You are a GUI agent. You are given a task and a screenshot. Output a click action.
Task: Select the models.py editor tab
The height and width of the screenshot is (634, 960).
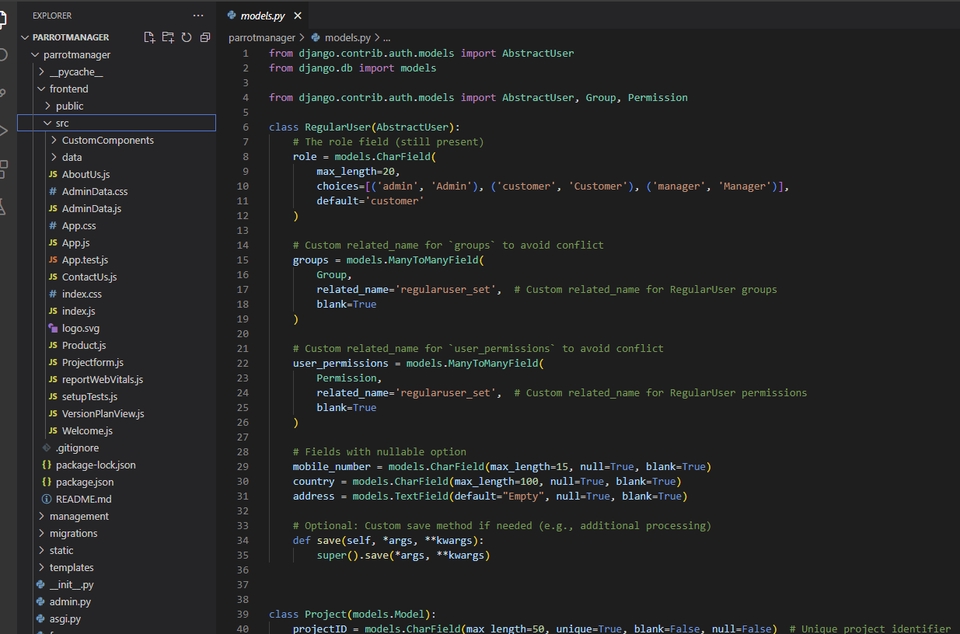tap(256, 16)
